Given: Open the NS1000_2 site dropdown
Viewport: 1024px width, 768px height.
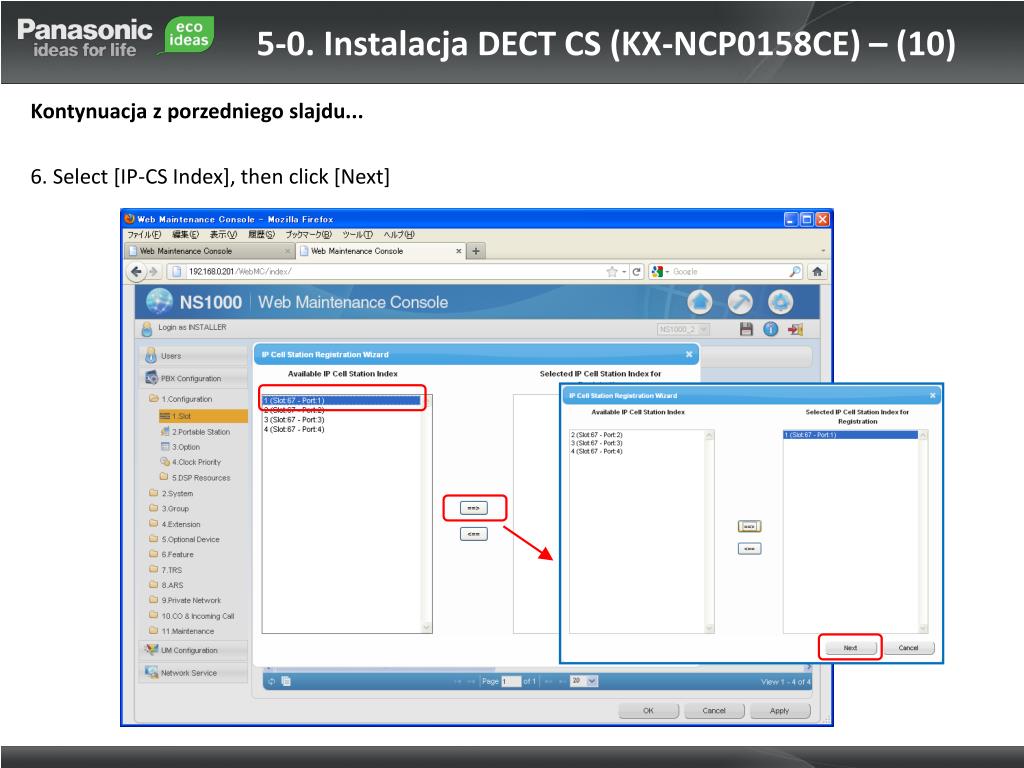Looking at the screenshot, I should pyautogui.click(x=683, y=329).
